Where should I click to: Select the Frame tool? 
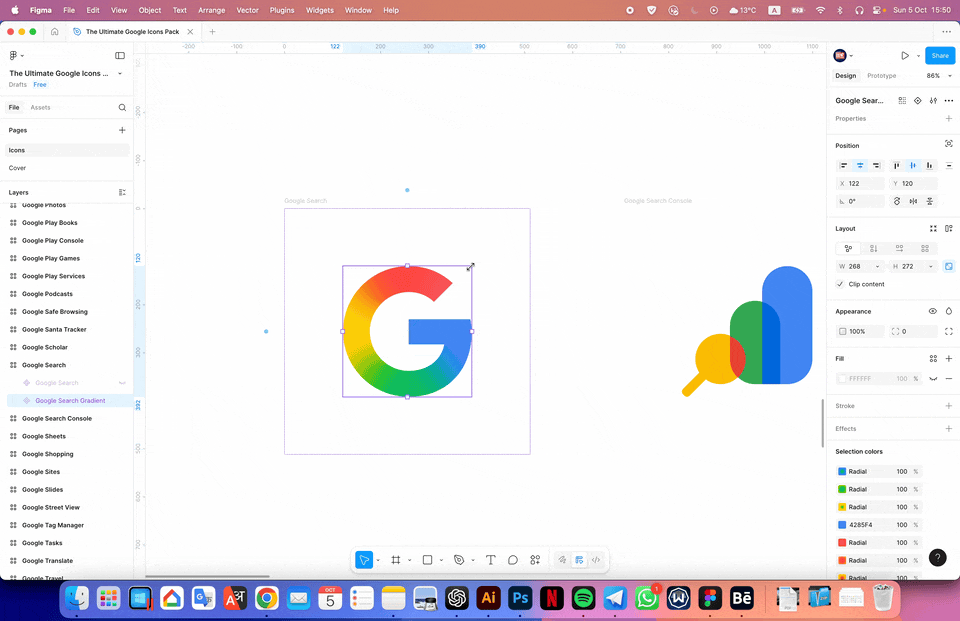396,560
